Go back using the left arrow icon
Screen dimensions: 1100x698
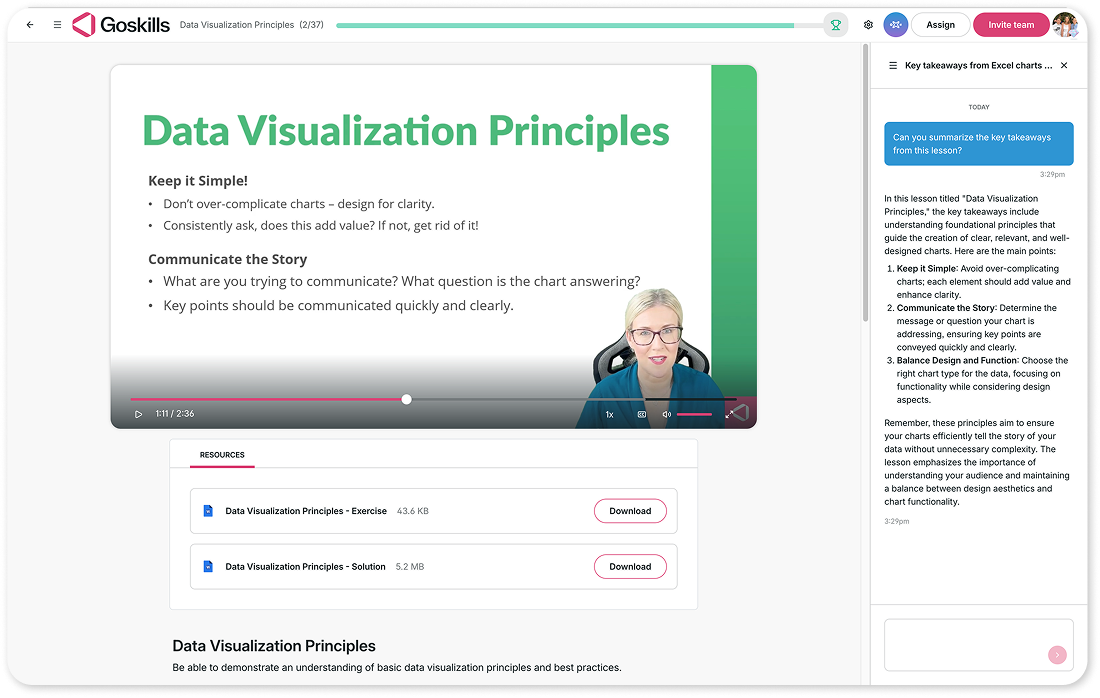[x=29, y=25]
